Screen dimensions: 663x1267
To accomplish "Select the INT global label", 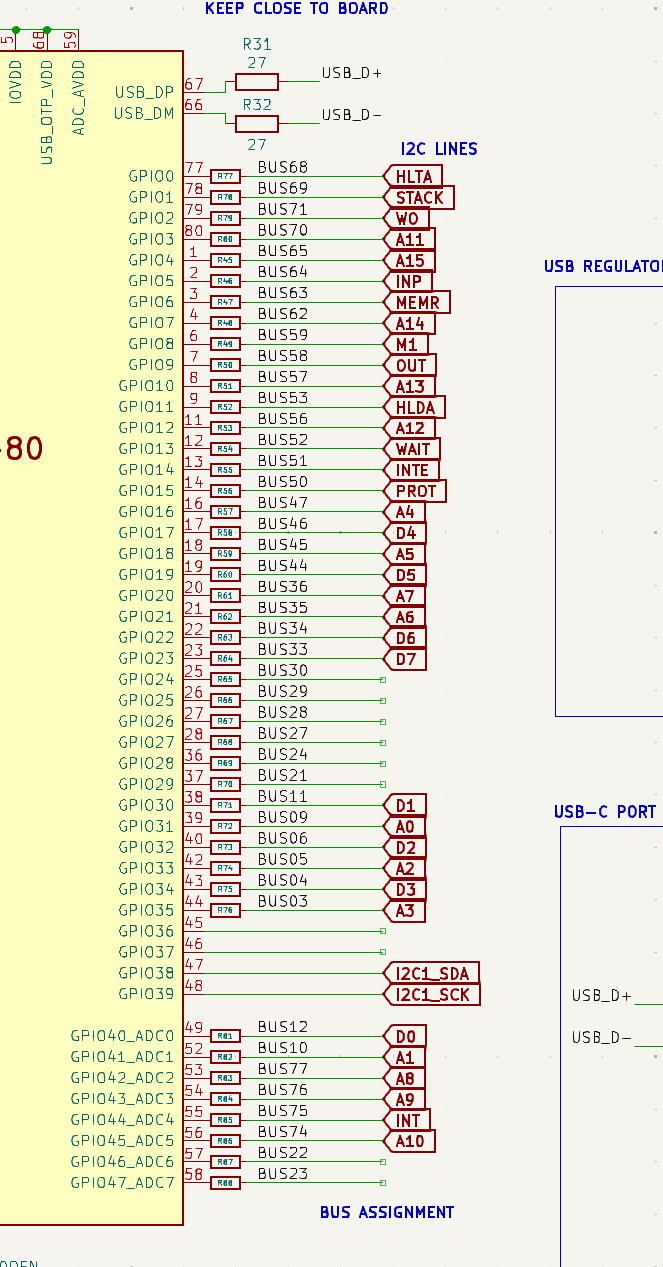I will click(407, 1120).
